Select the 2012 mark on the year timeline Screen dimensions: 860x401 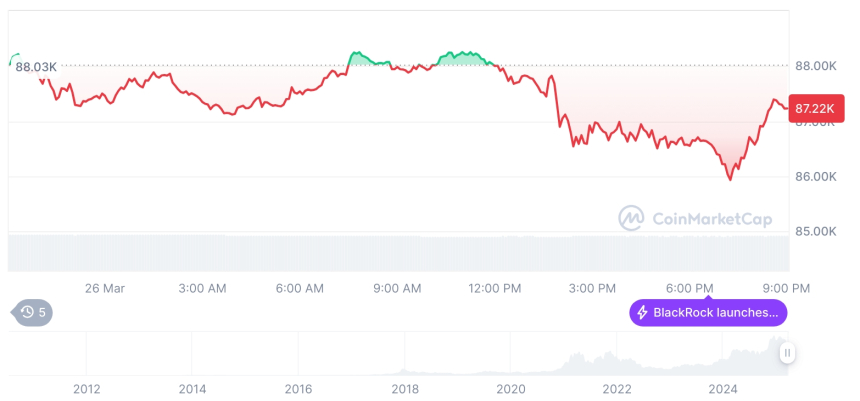pos(87,389)
